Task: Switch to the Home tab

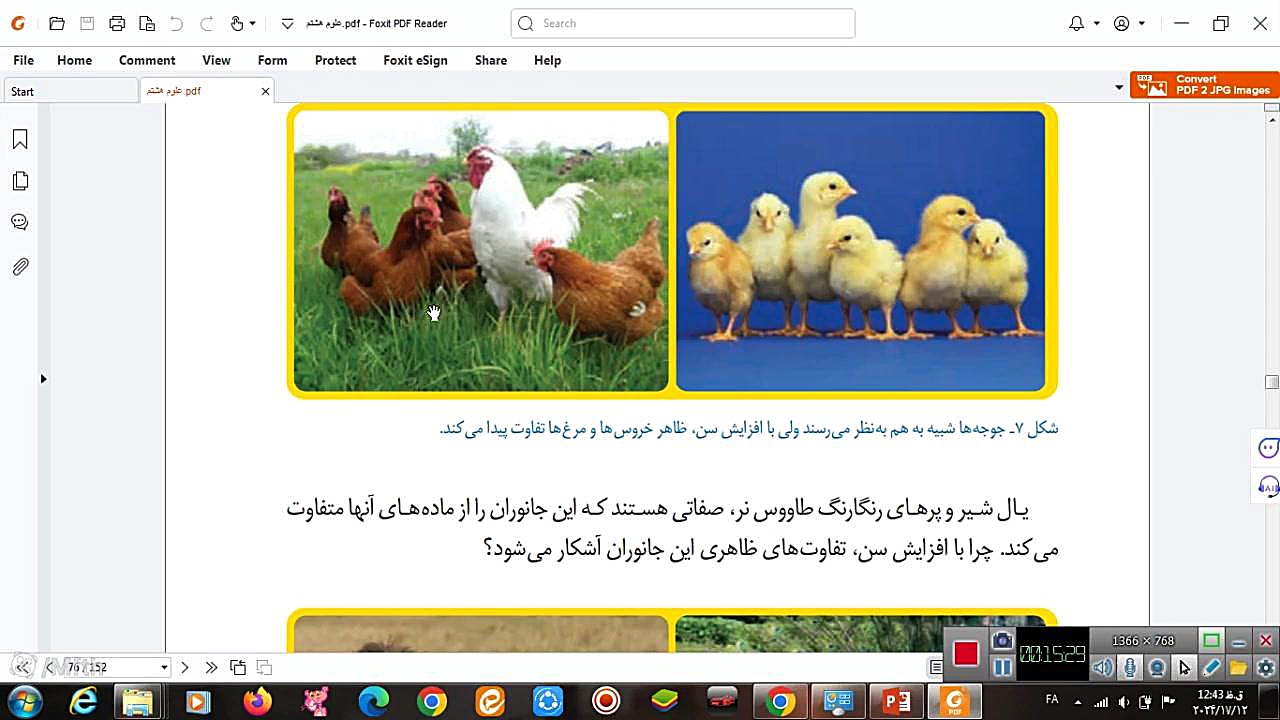Action: (75, 60)
